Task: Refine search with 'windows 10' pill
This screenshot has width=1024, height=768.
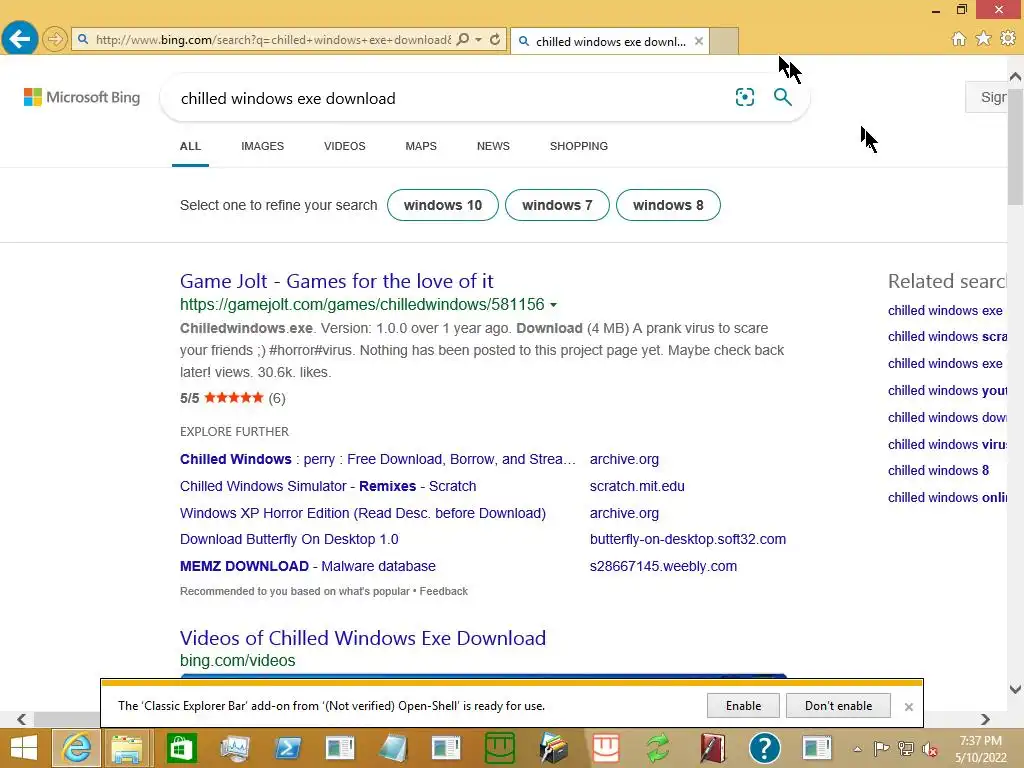Action: (443, 205)
